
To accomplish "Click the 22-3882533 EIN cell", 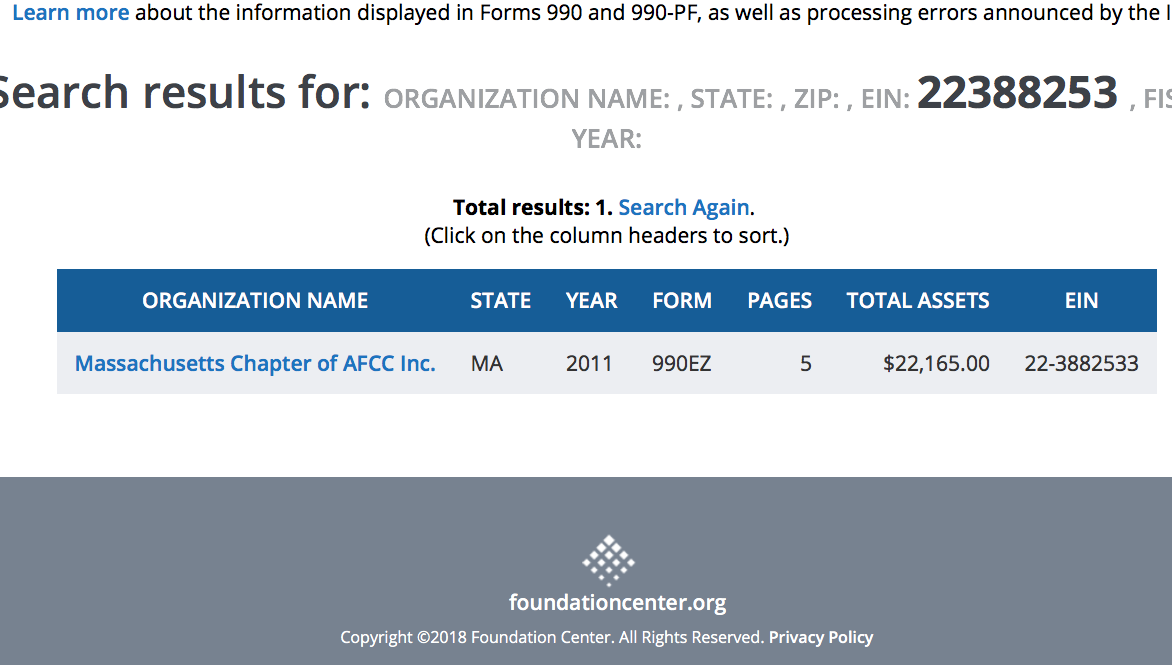I will pyautogui.click(x=1081, y=364).
